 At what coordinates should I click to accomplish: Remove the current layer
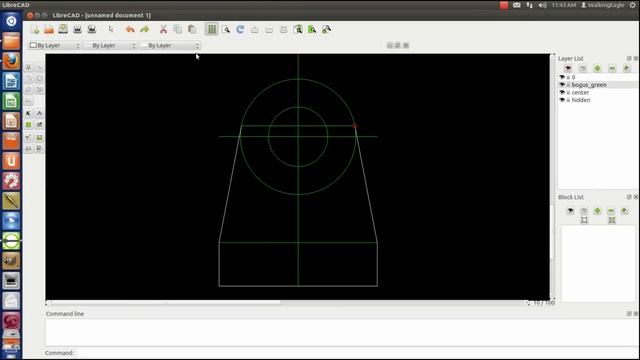[612, 69]
